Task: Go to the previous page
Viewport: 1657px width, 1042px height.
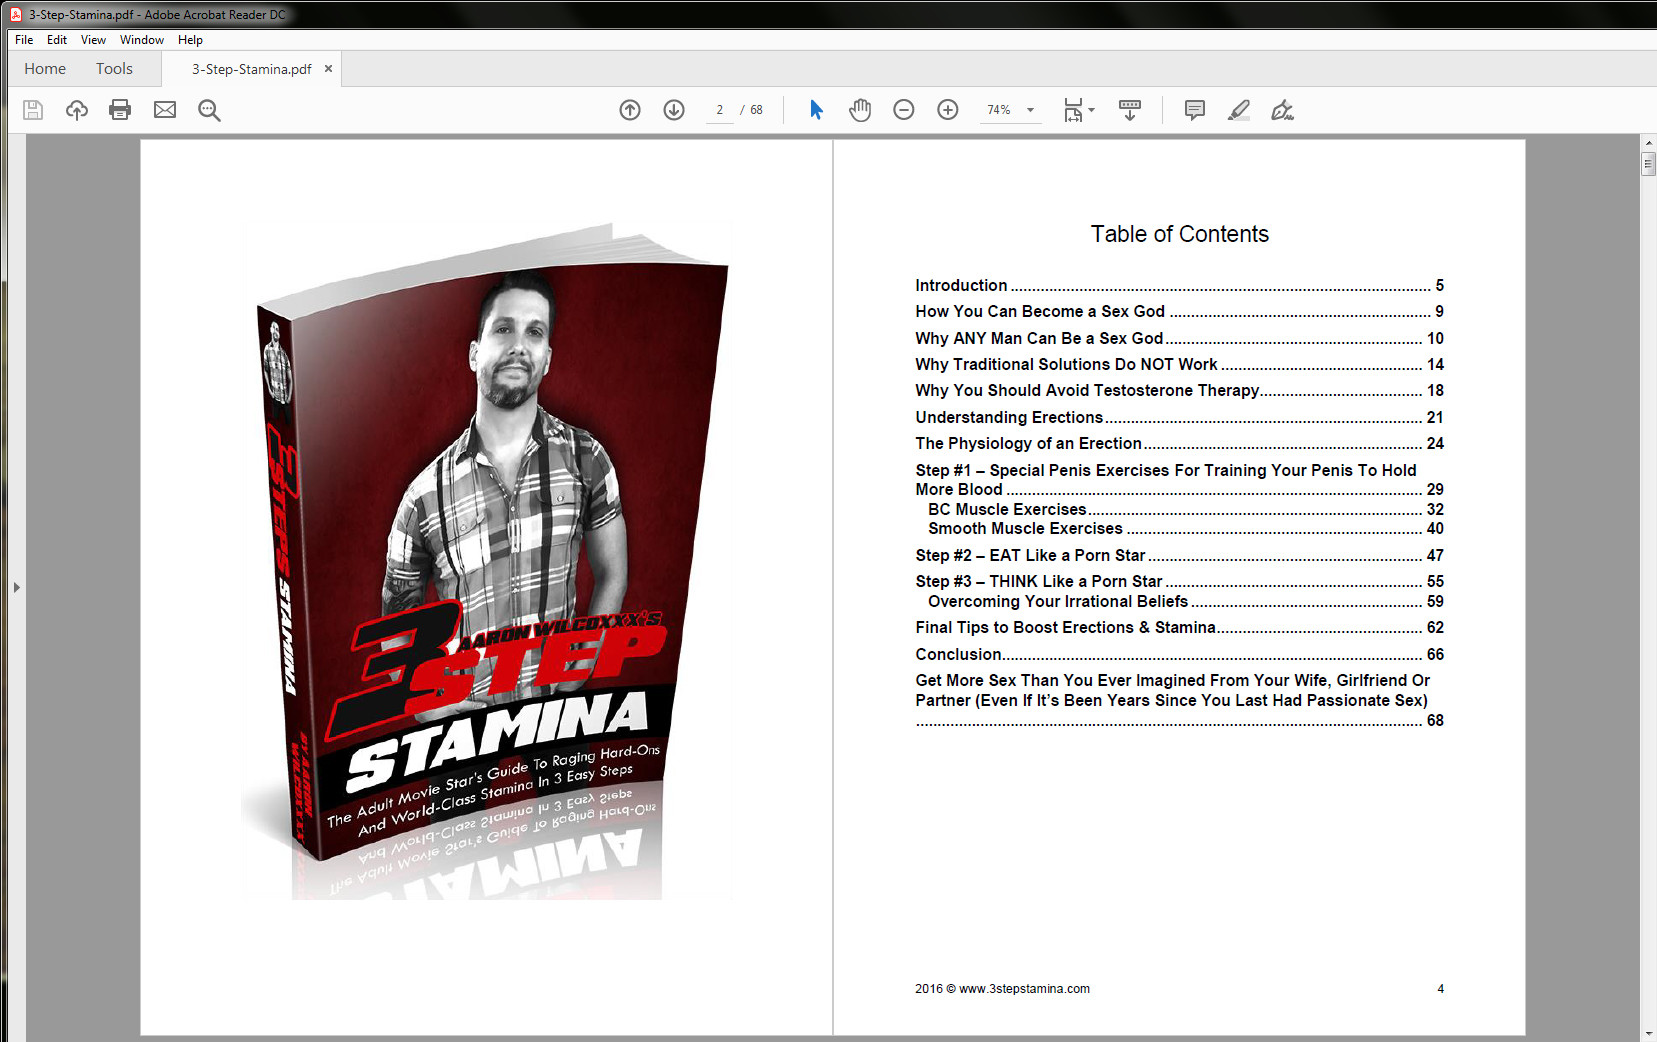Action: pyautogui.click(x=630, y=110)
